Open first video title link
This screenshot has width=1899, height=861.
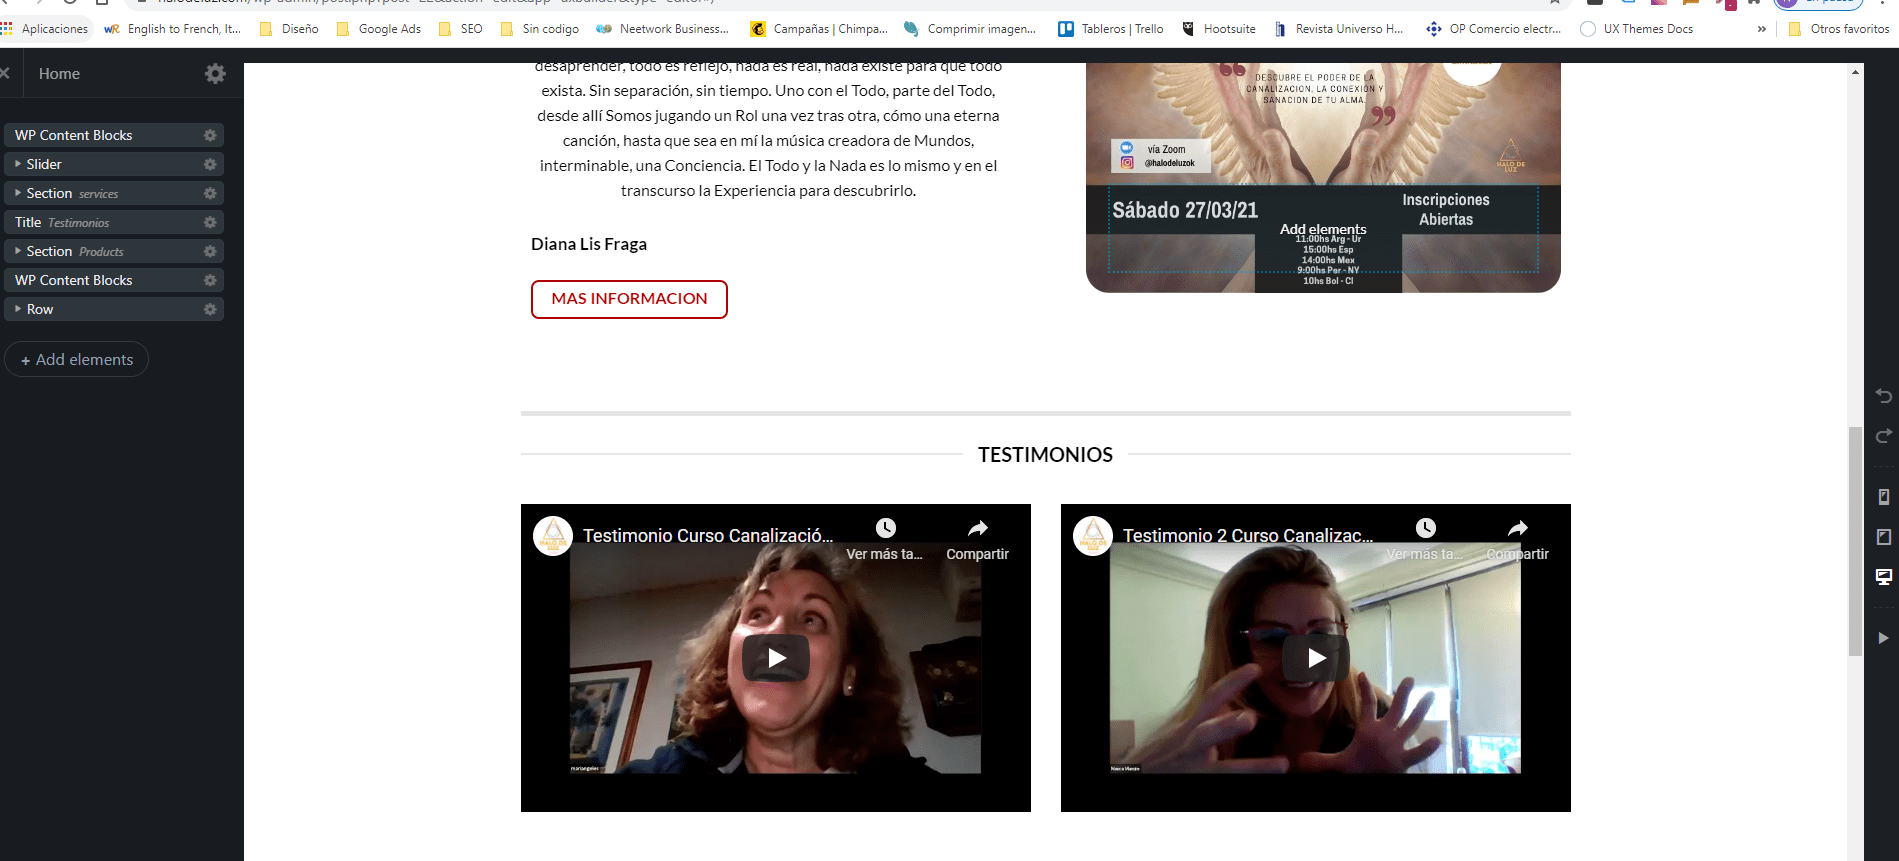[708, 536]
